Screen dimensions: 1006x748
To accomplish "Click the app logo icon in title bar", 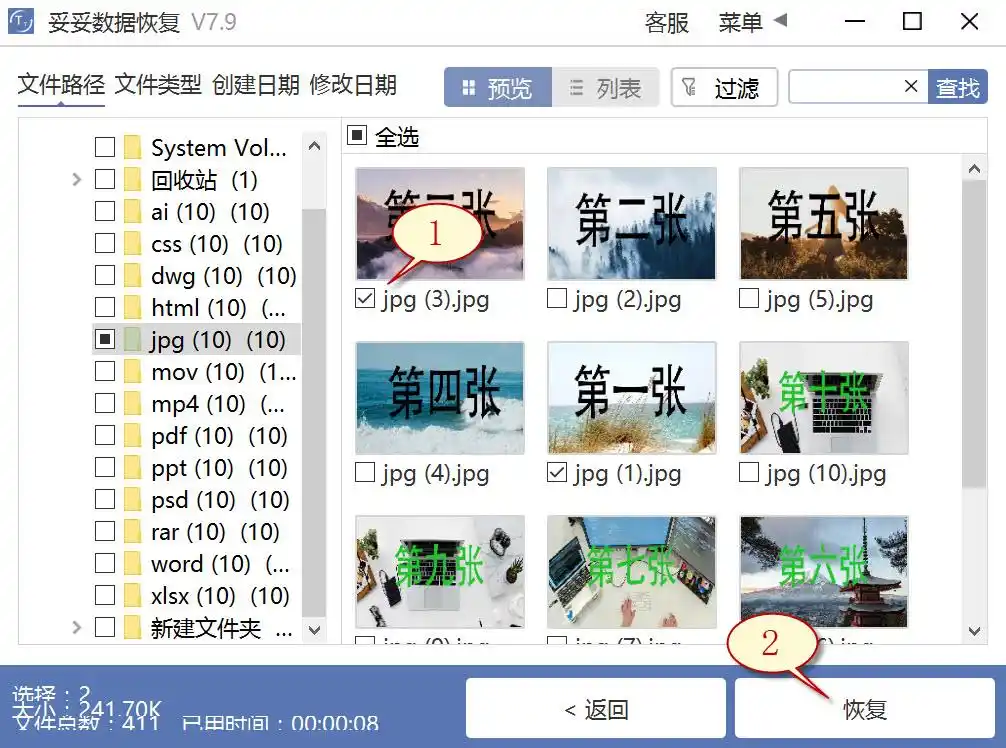I will coord(20,21).
